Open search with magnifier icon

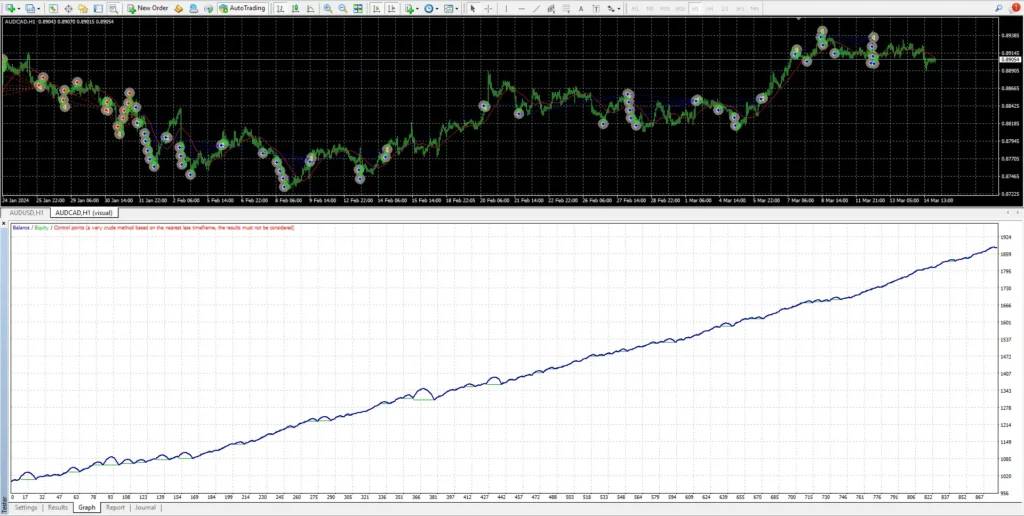[x=998, y=8]
